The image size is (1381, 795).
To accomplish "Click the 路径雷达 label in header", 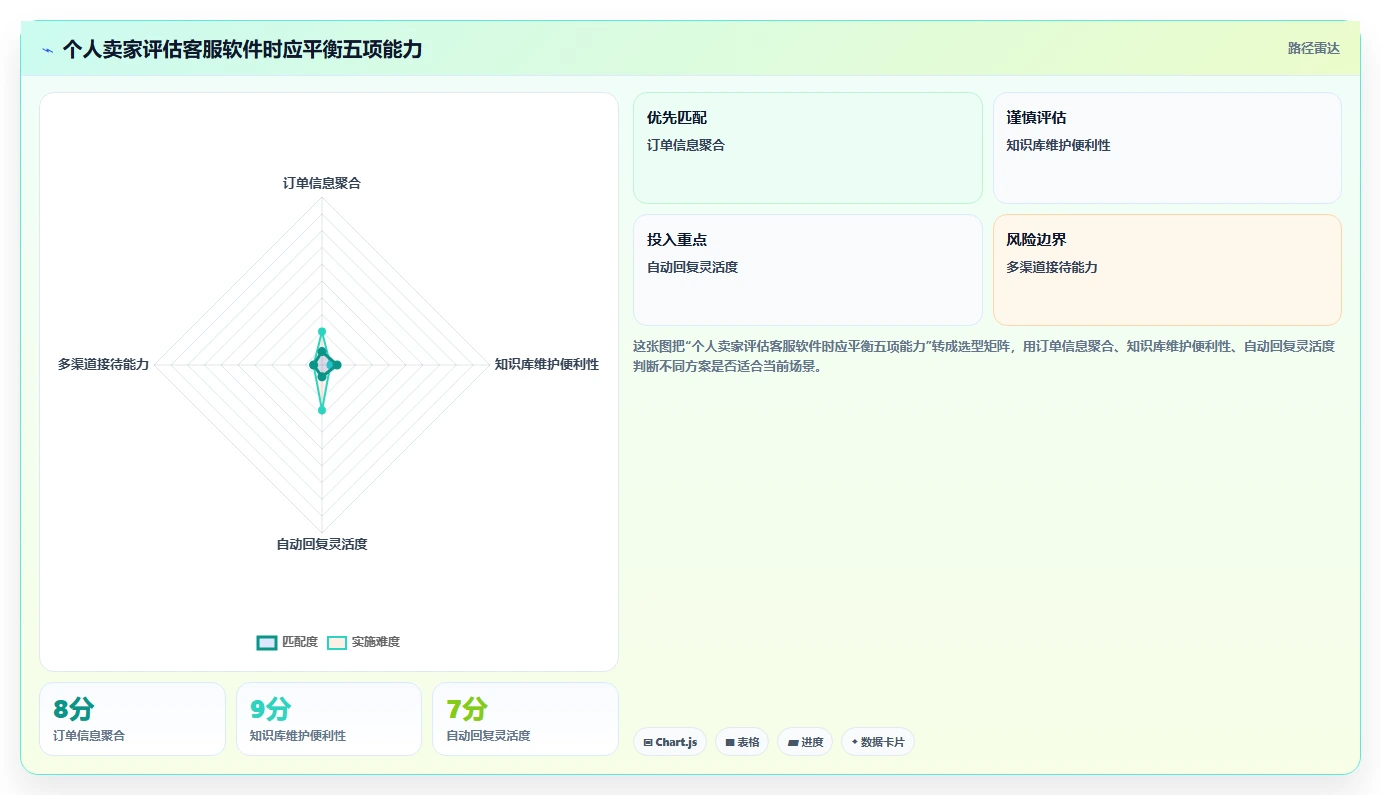I will (x=1313, y=48).
